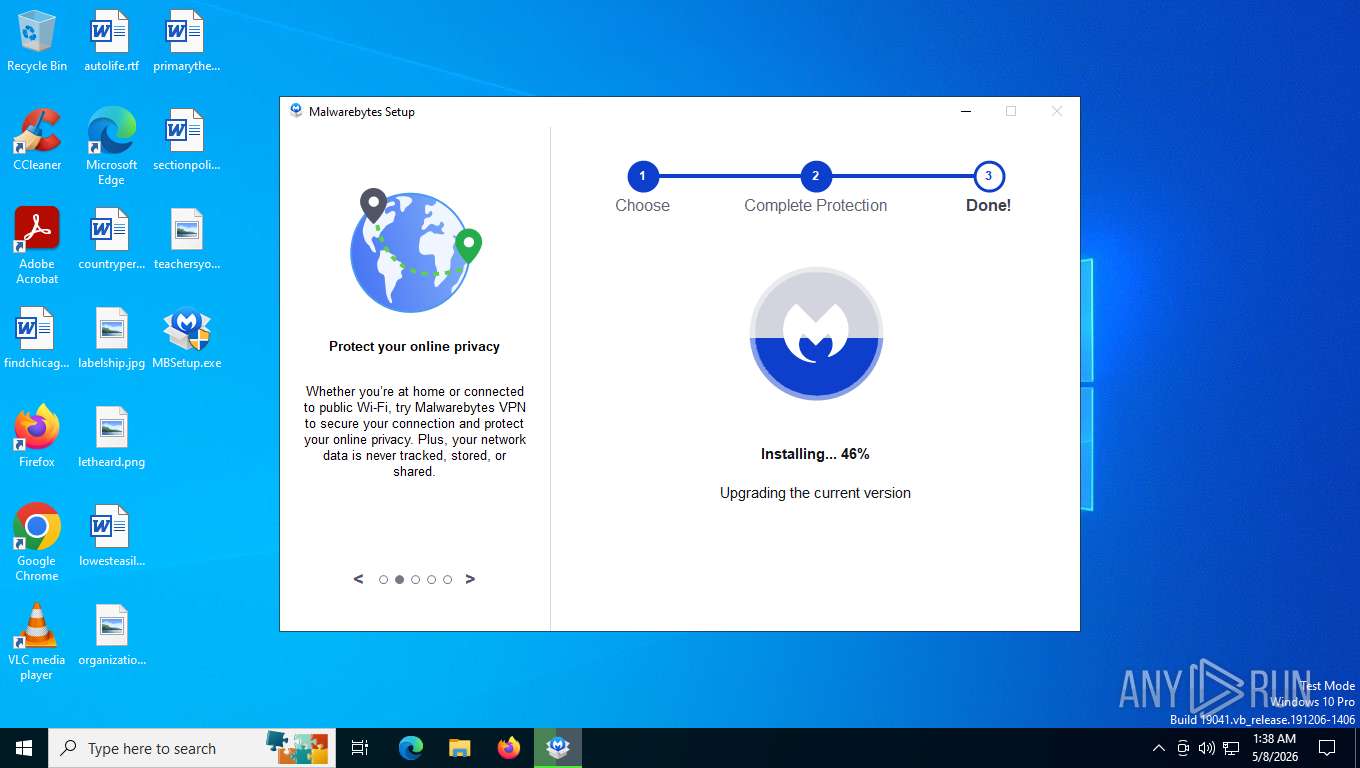Open network status tray icon

1231,748
